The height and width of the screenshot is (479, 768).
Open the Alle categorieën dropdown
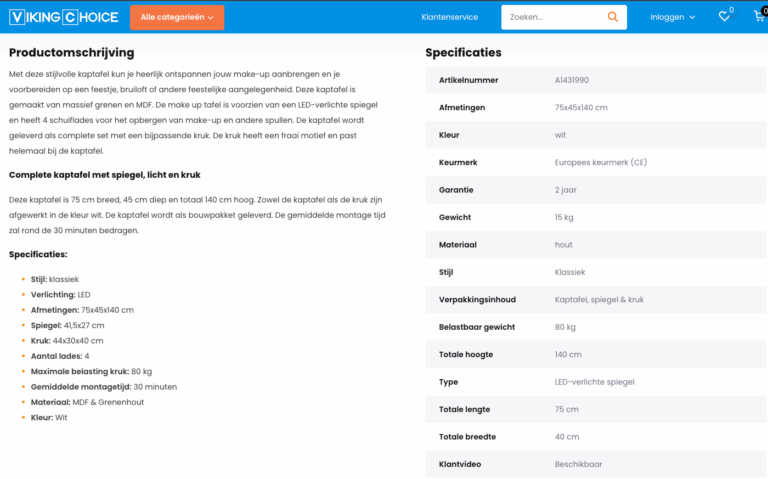coord(177,17)
